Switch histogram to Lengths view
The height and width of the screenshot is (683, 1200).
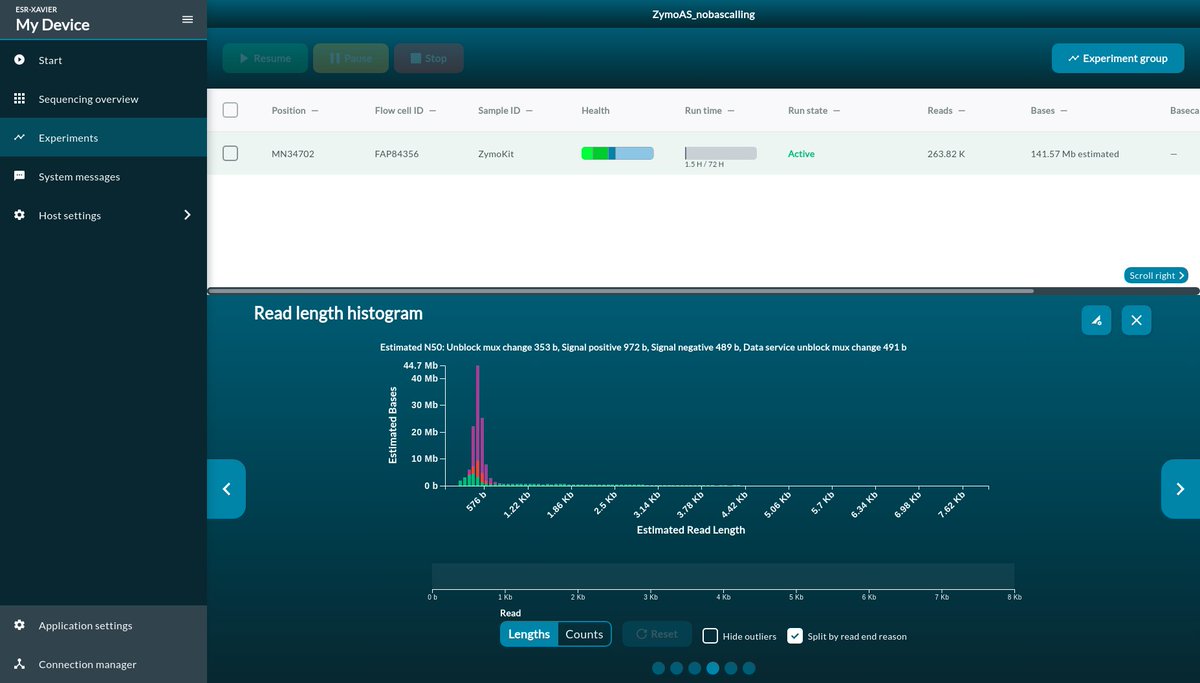click(x=529, y=634)
